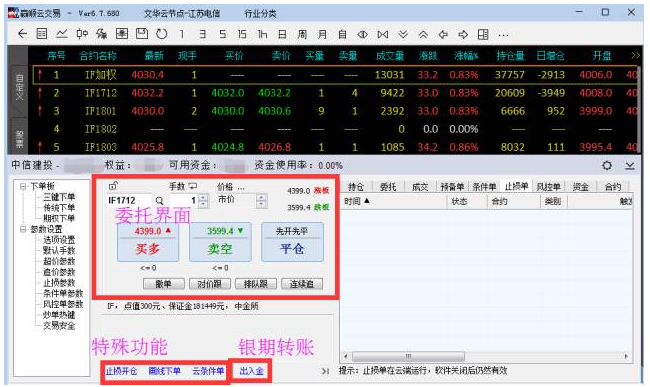Click the 平仓 close-position button
The image size is (650, 387).
click(x=292, y=242)
